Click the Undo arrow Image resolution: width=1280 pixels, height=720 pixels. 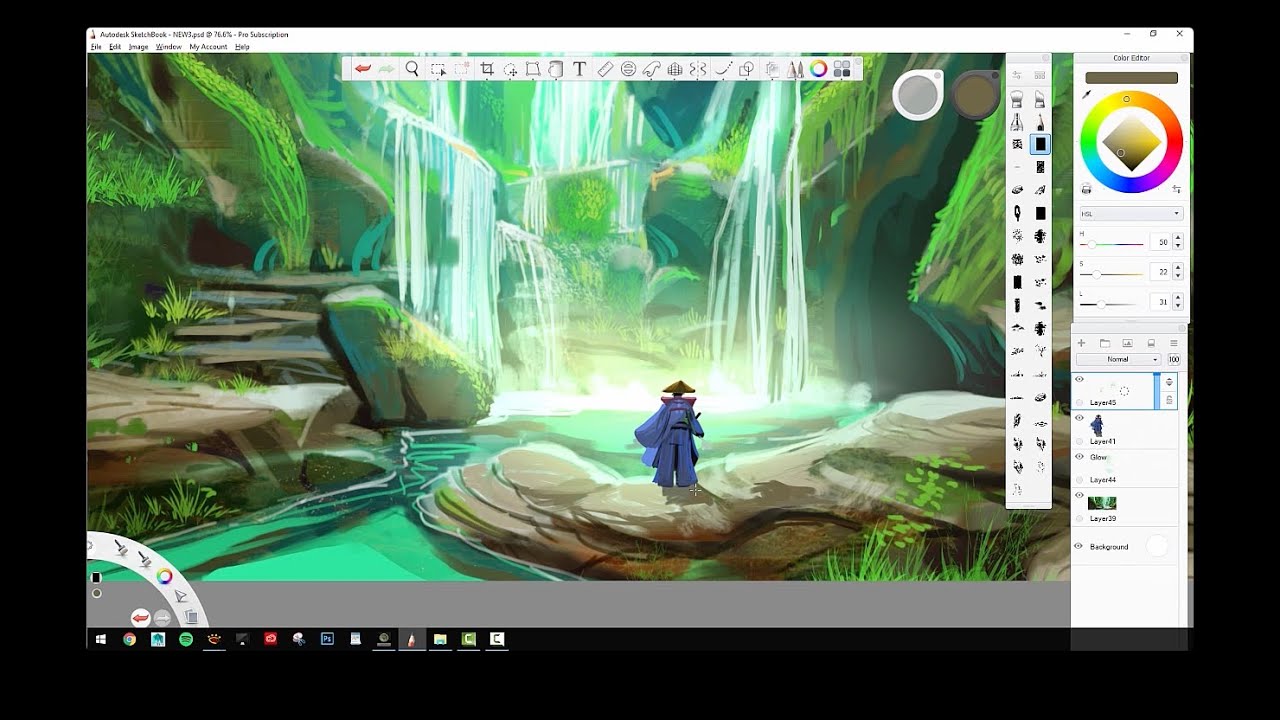pyautogui.click(x=362, y=69)
